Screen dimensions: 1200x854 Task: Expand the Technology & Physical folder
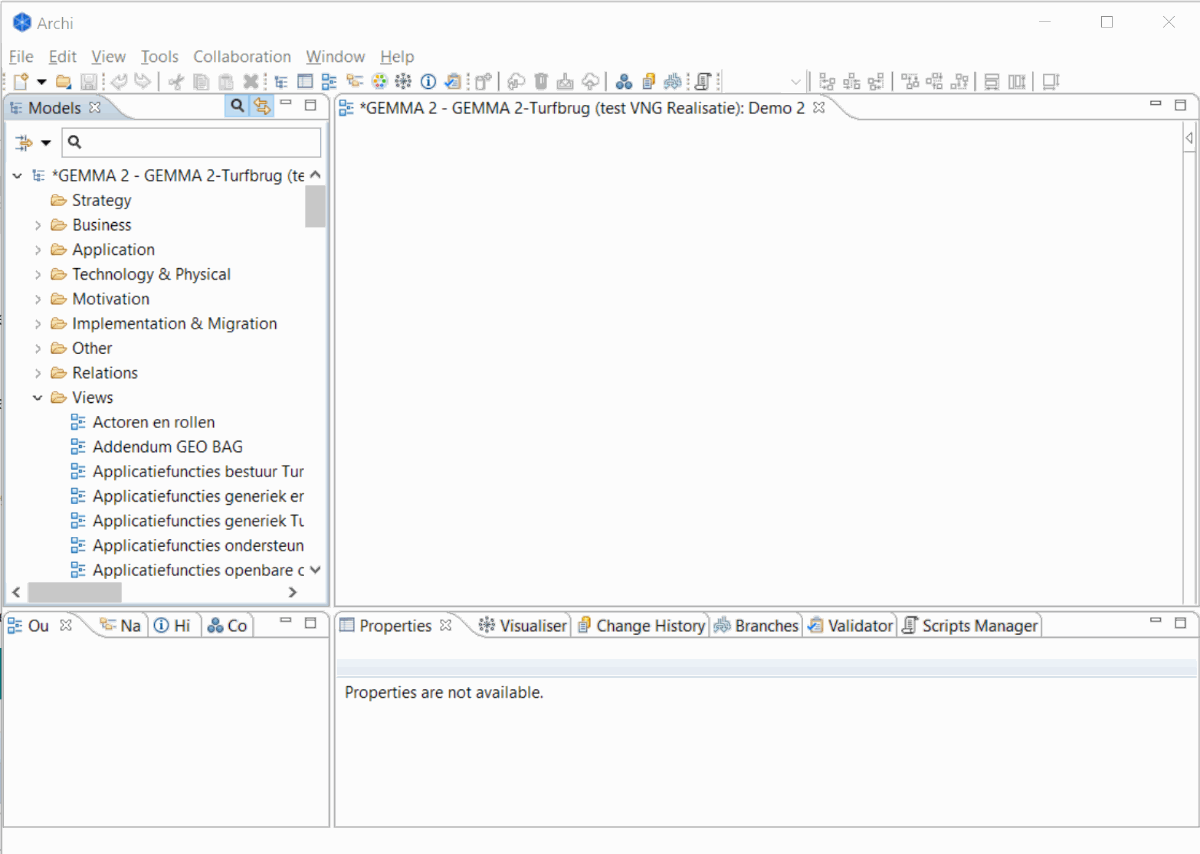(x=38, y=274)
